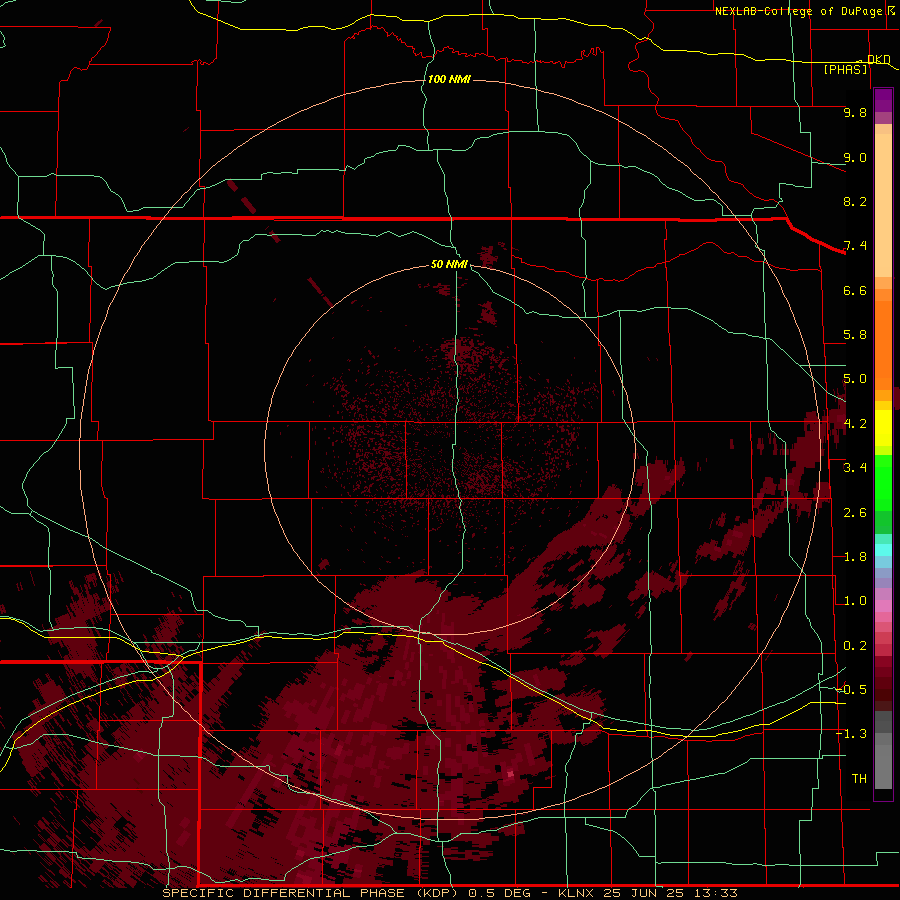Click the 9.0 value on the color scale
The width and height of the screenshot is (900, 900).
pos(855,157)
